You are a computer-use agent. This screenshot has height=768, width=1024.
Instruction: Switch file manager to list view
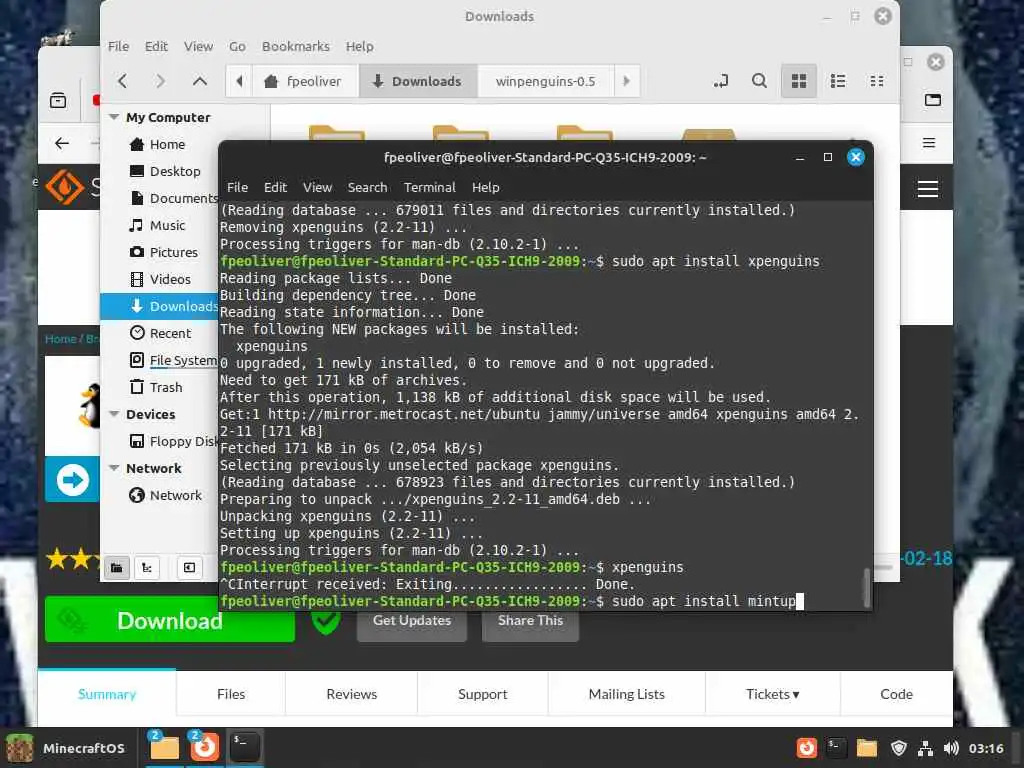[x=838, y=81]
